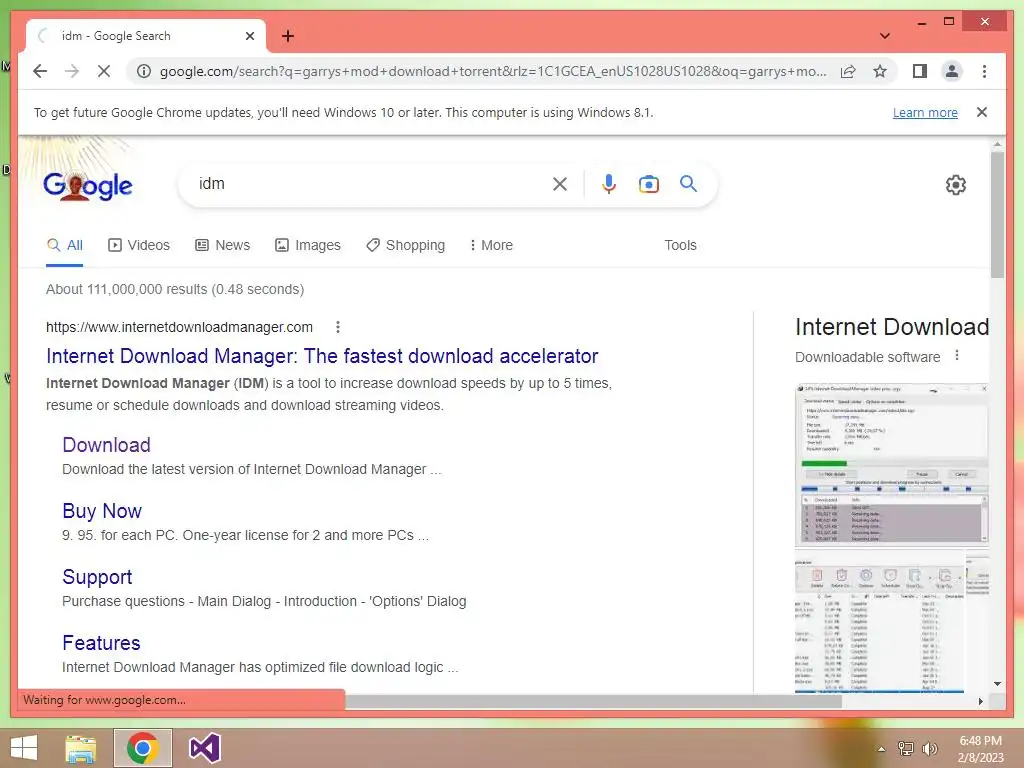This screenshot has width=1024, height=768.
Task: Open options for internetdownloadmanager.com result
Action: click(338, 327)
